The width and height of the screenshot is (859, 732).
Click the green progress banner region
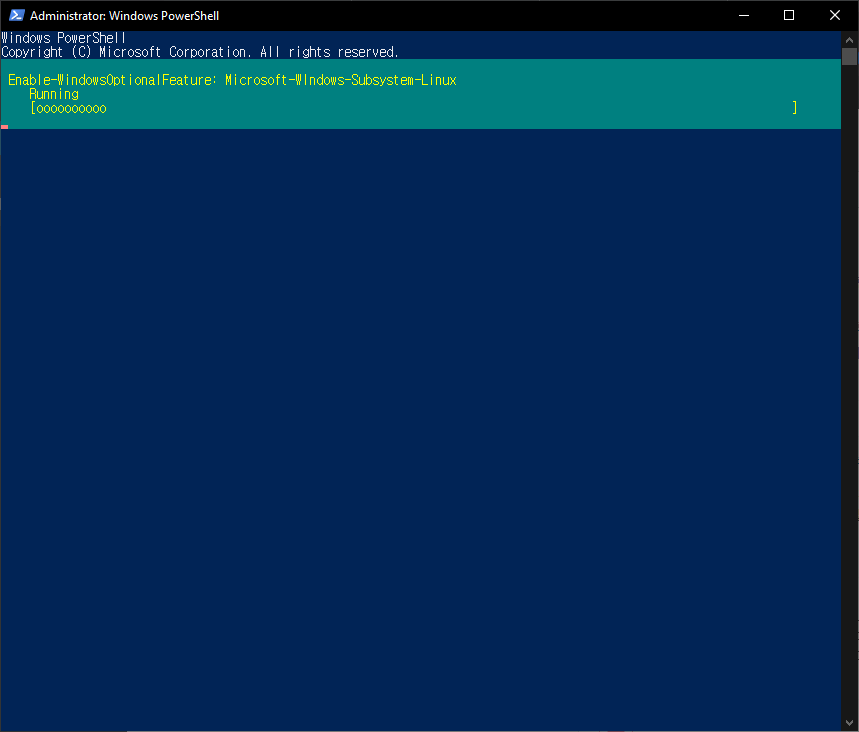(420, 93)
